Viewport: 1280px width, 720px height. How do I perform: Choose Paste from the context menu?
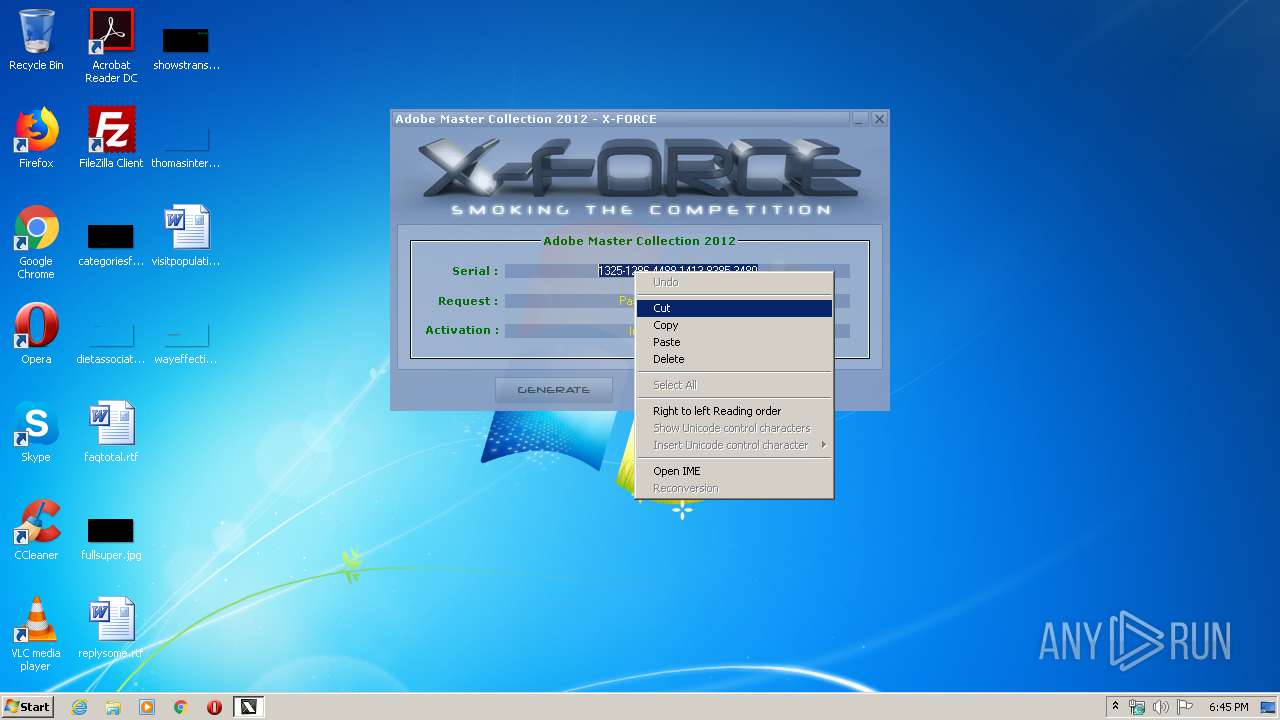pyautogui.click(x=734, y=342)
